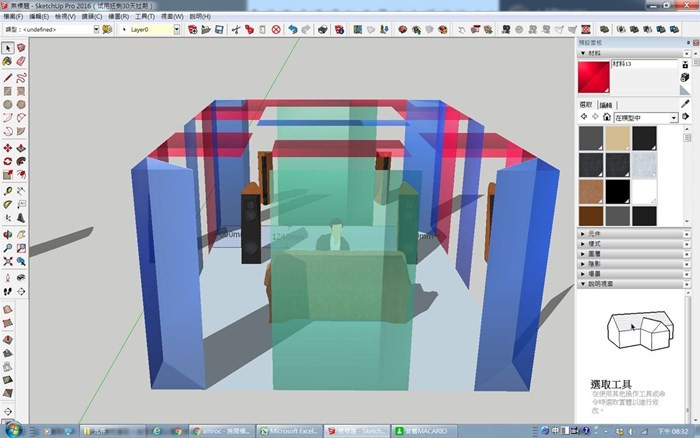Screen dimensions: 700x438
Task: Click the Windows Start orb
Action: (12, 430)
